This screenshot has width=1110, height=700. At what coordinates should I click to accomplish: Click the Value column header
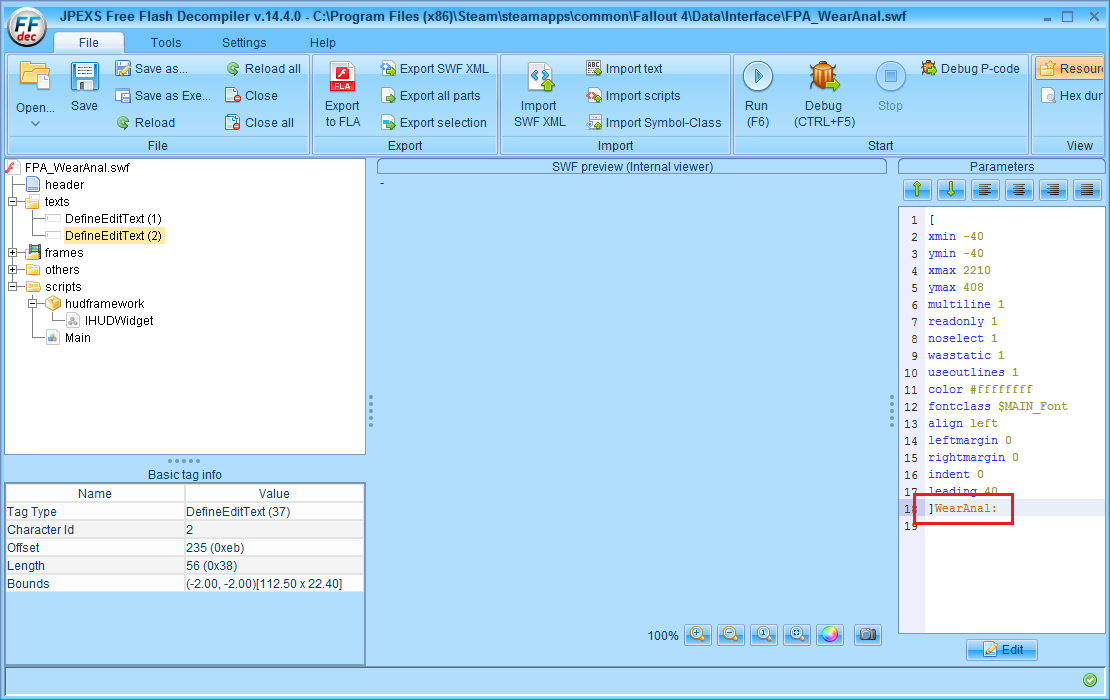[274, 493]
